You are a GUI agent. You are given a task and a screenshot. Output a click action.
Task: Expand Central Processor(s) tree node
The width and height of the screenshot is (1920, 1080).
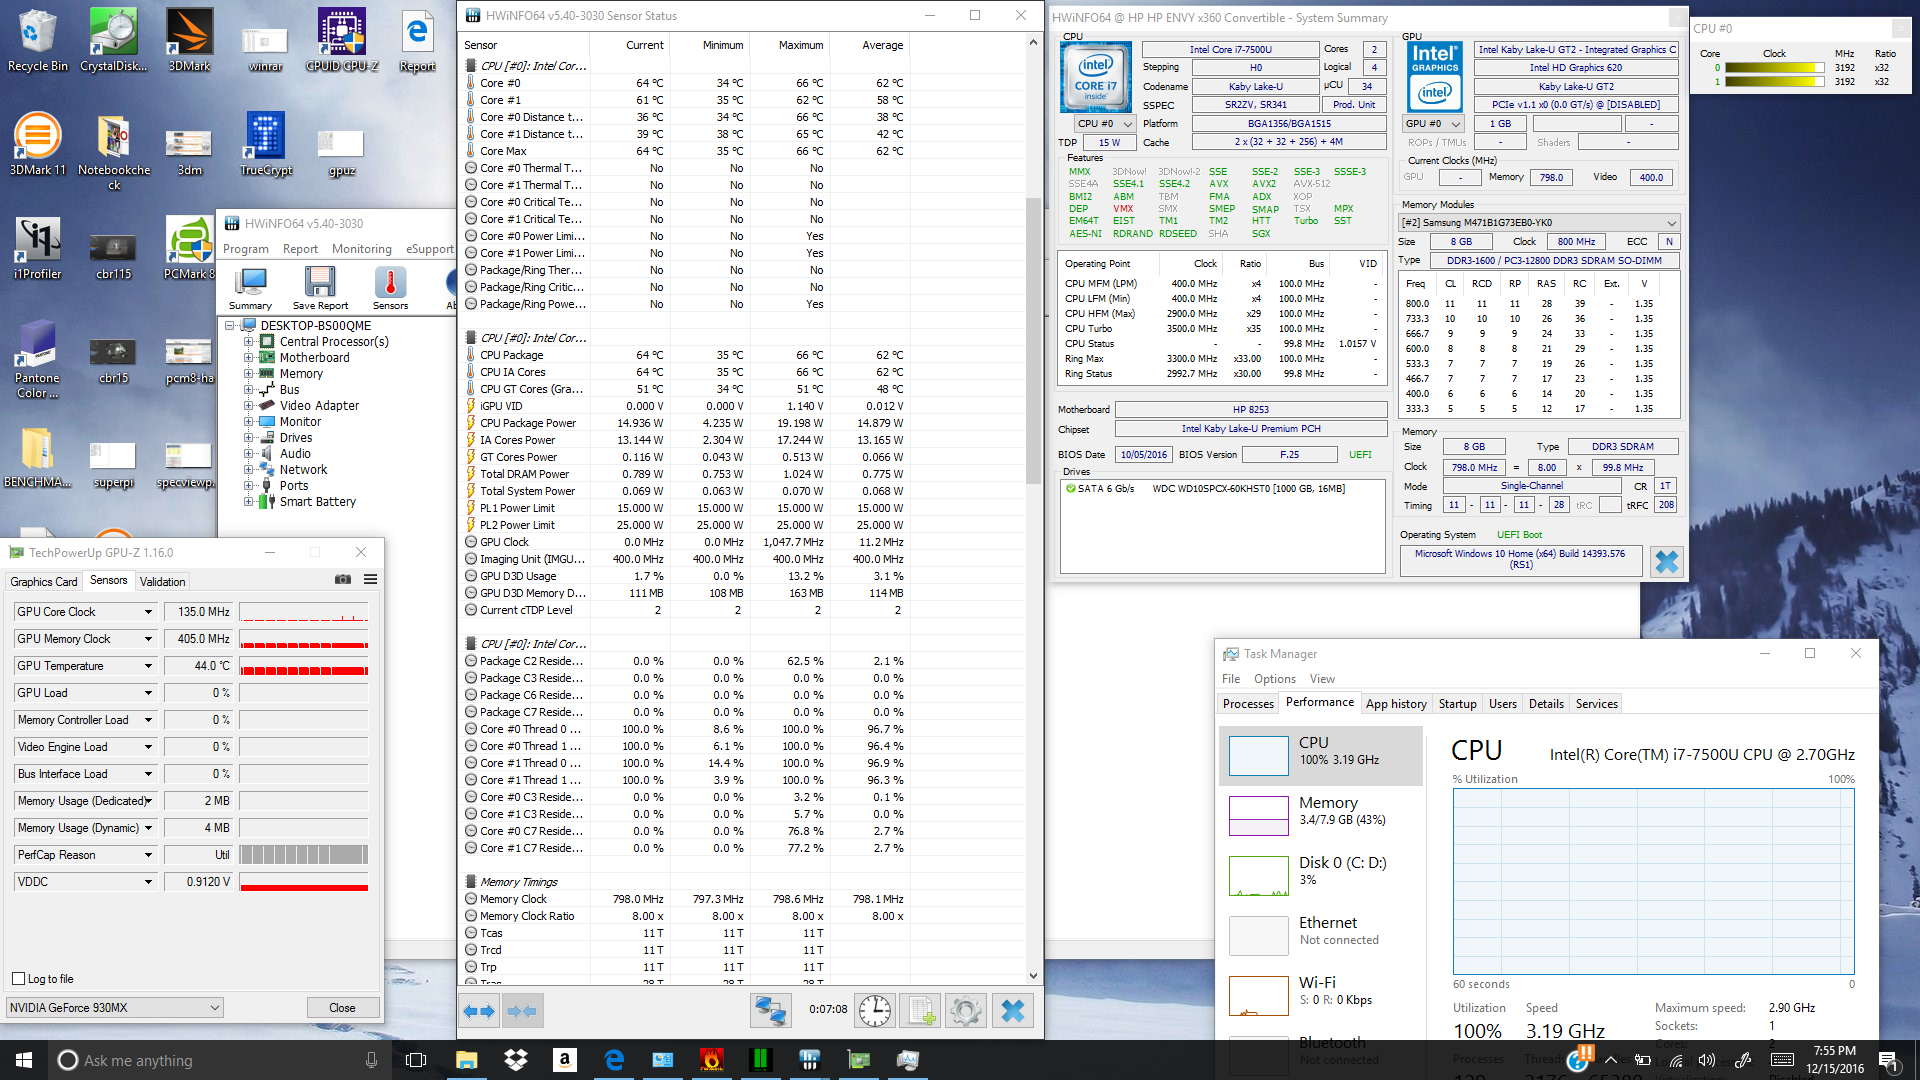(x=248, y=342)
